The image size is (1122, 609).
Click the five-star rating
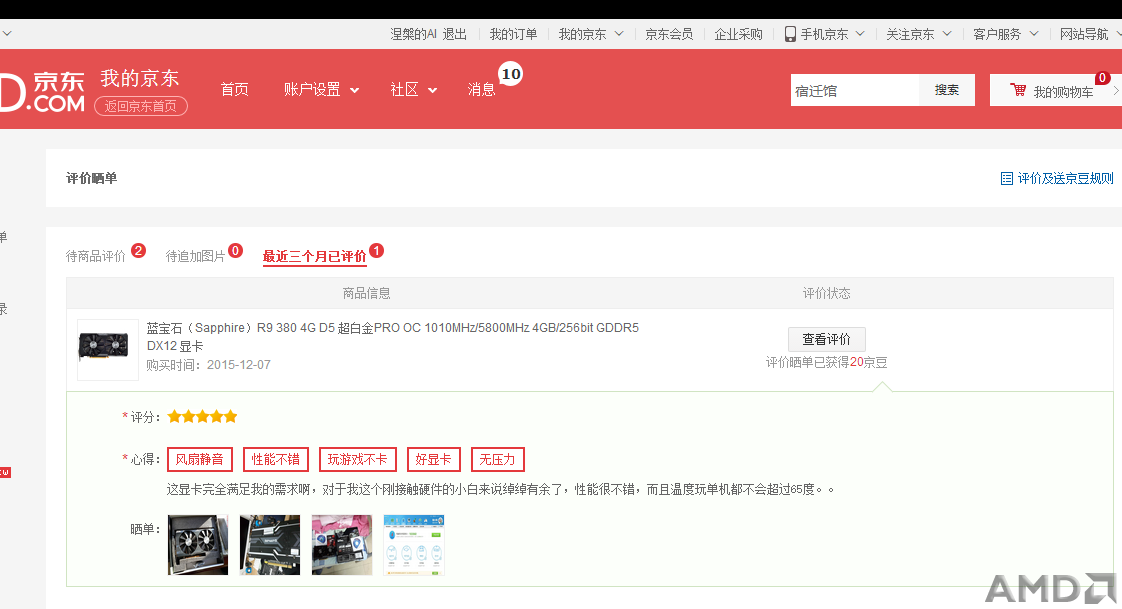(202, 416)
